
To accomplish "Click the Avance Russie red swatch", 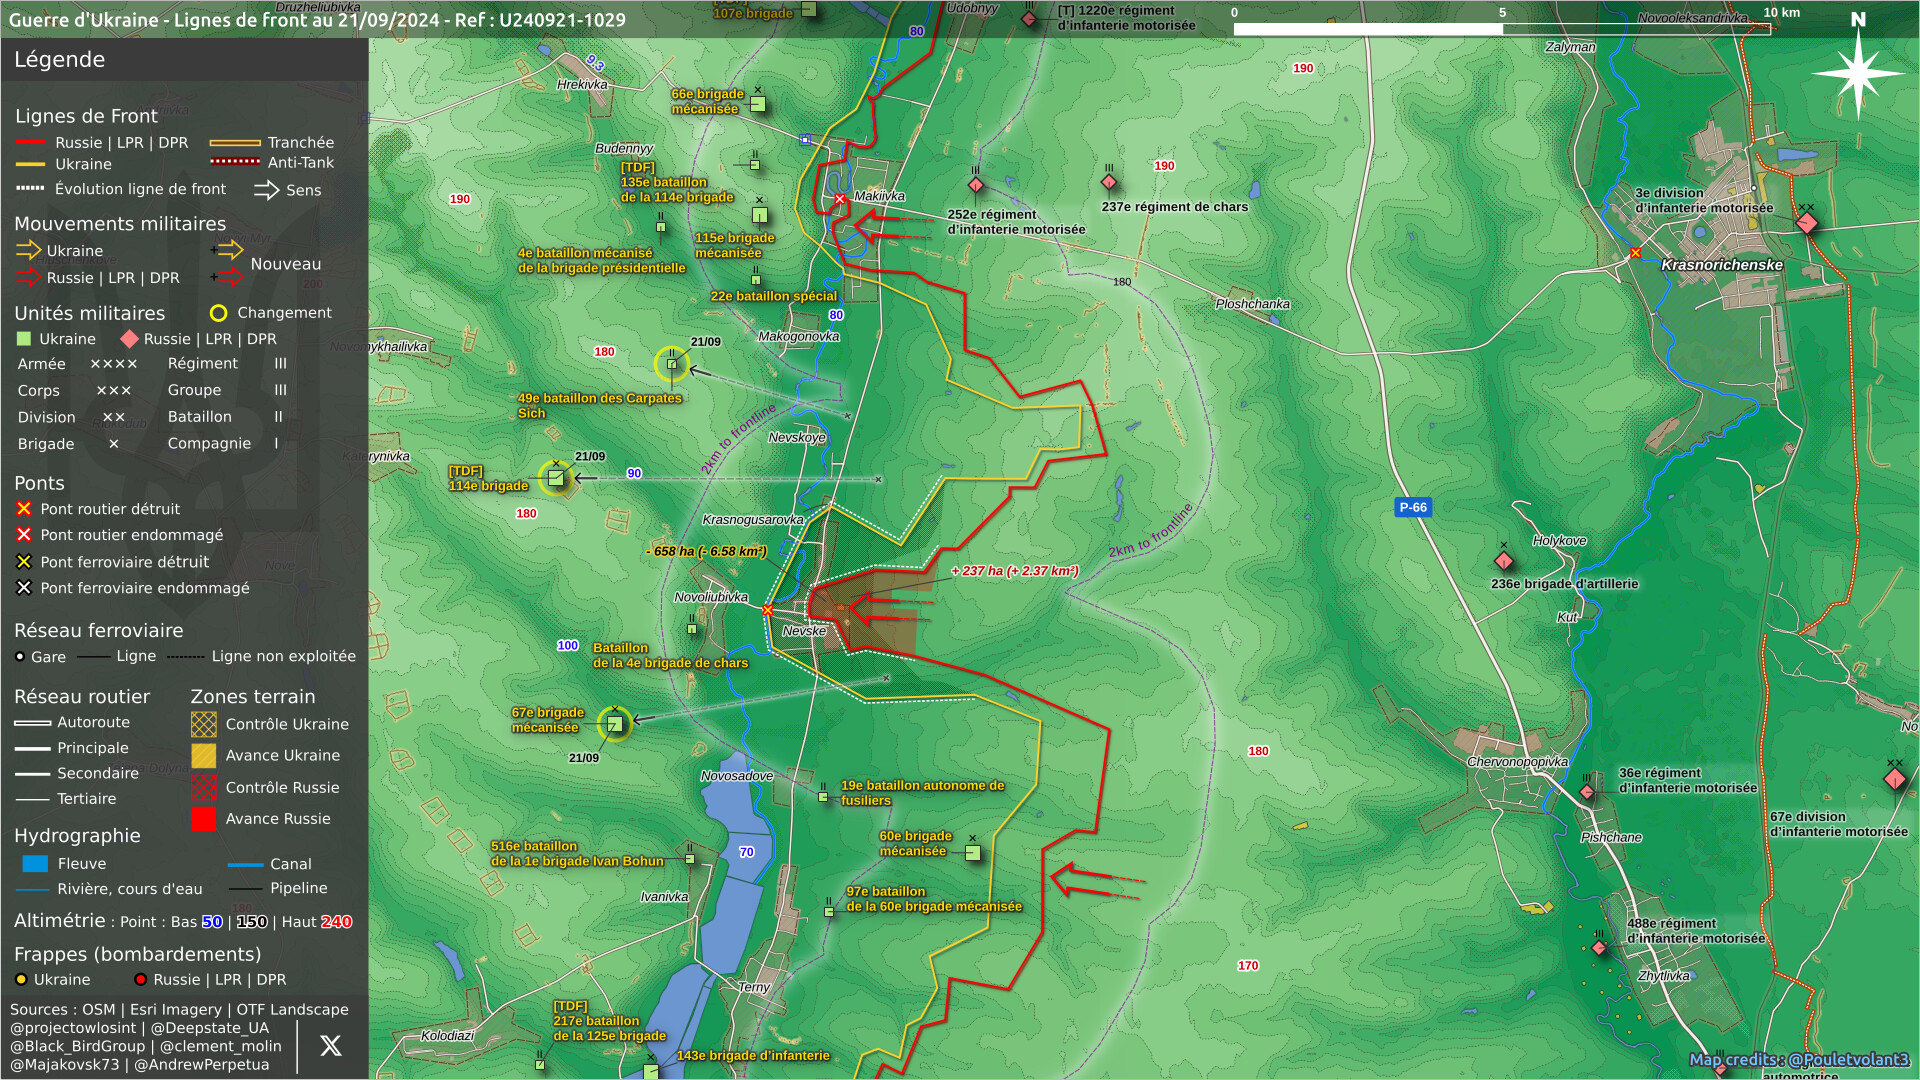I will (204, 819).
